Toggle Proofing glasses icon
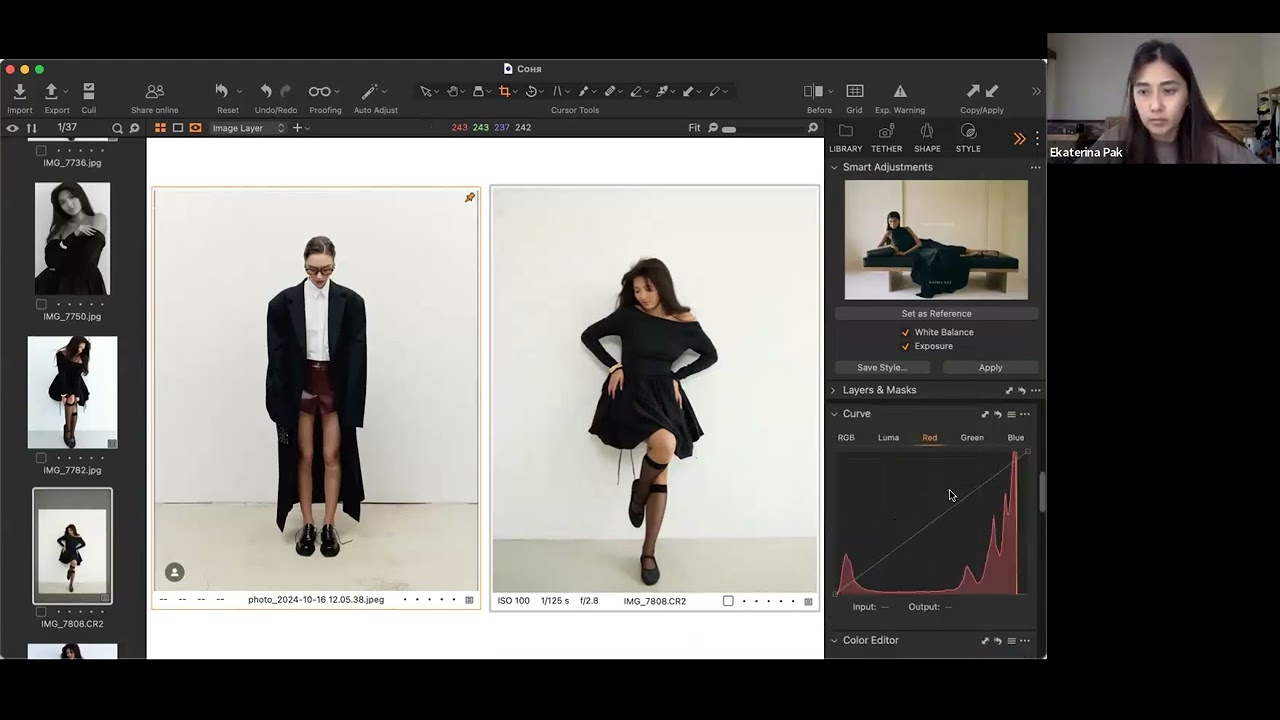The width and height of the screenshot is (1280, 720). (320, 91)
